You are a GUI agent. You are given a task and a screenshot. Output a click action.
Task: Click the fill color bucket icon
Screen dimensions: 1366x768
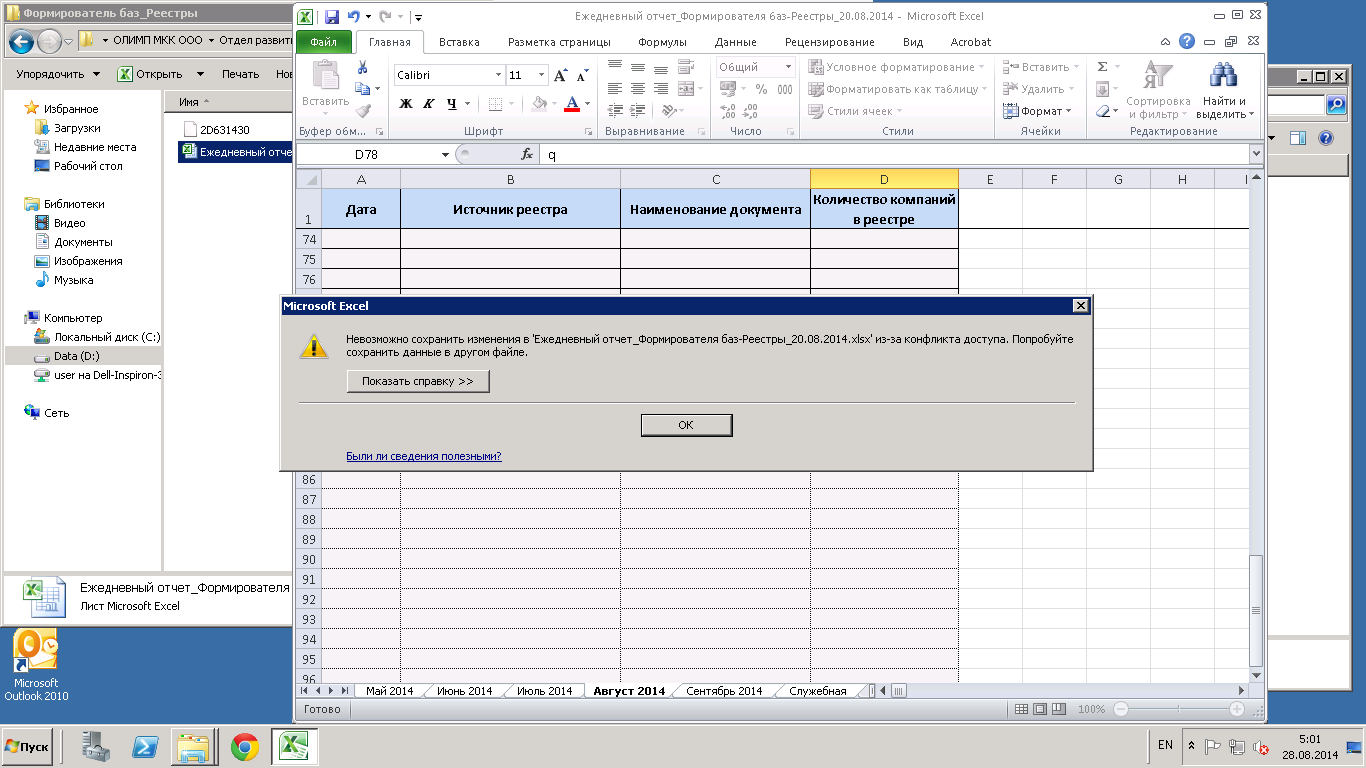tap(539, 104)
